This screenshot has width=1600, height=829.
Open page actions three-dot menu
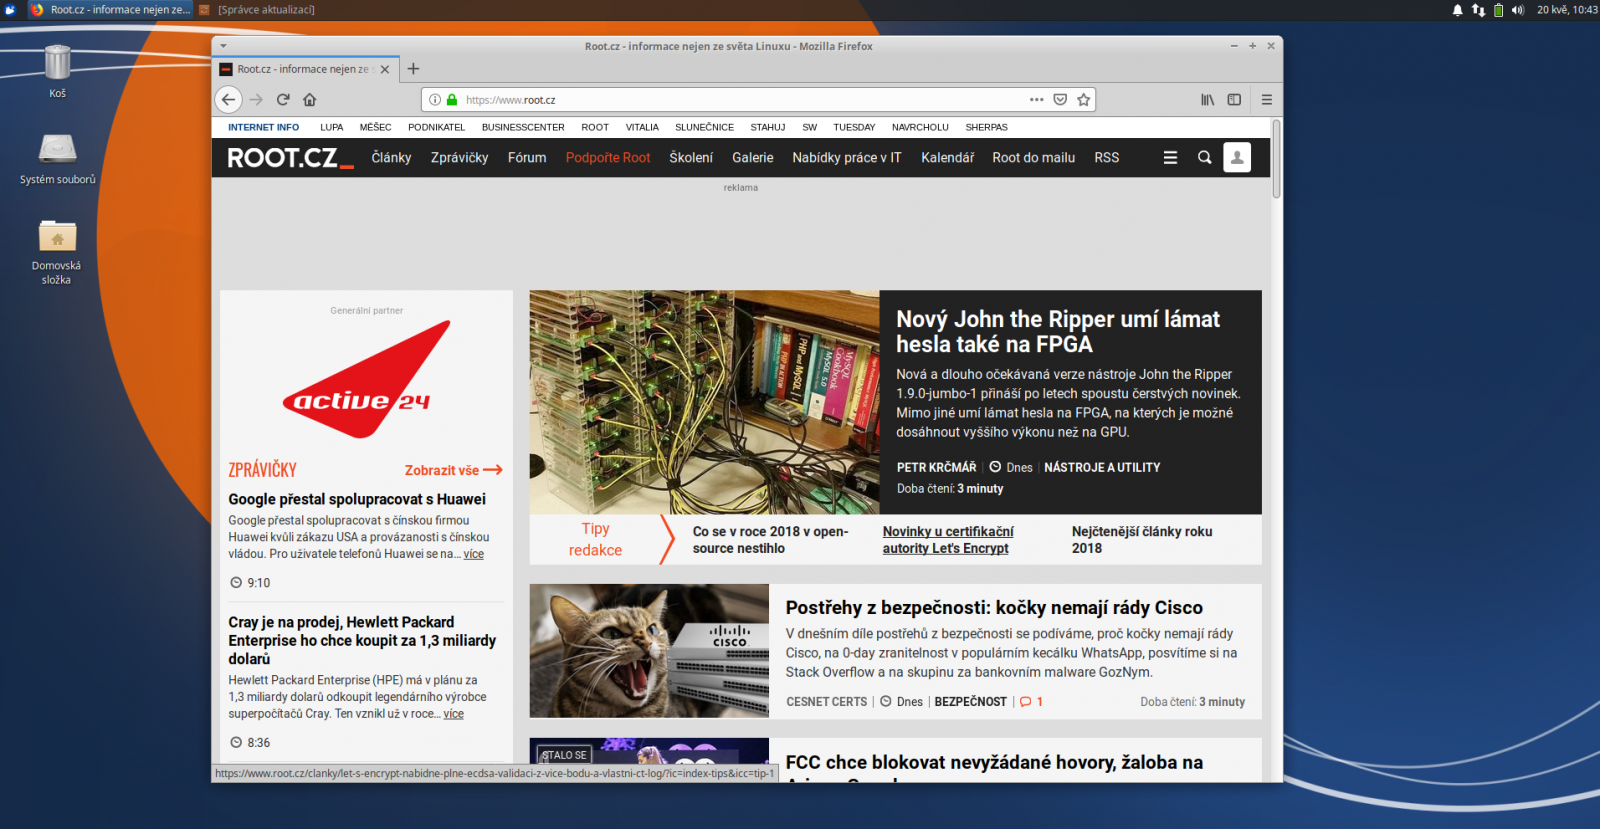(x=1037, y=100)
